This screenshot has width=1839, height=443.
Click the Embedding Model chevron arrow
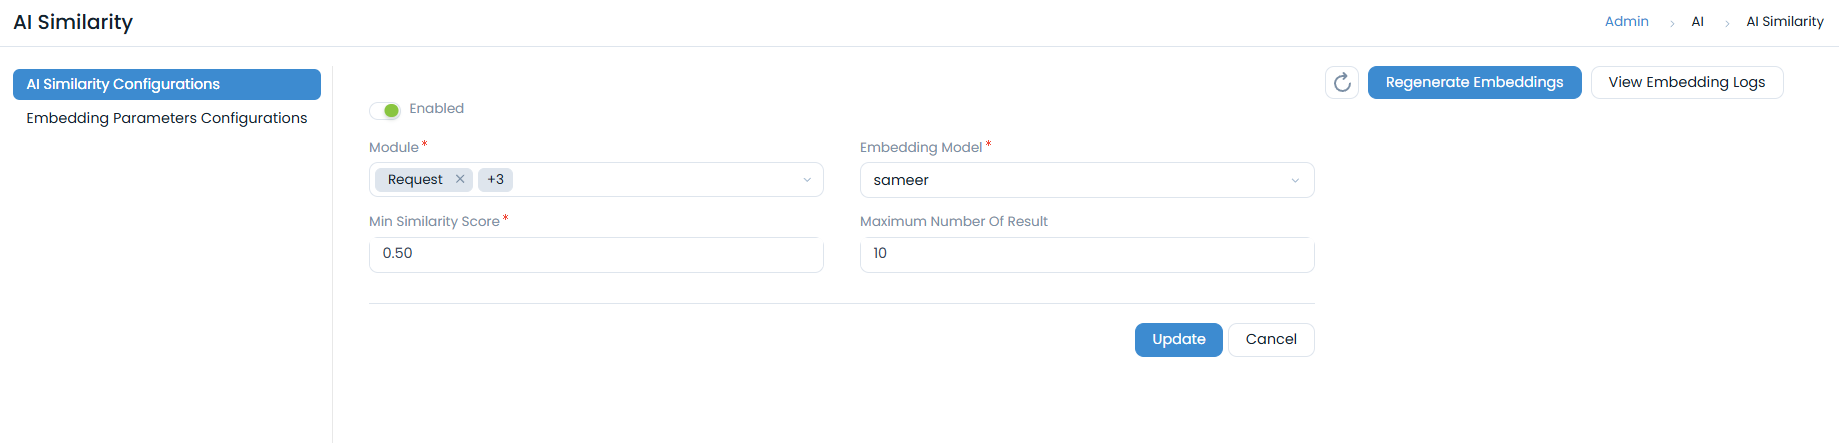(x=1295, y=181)
